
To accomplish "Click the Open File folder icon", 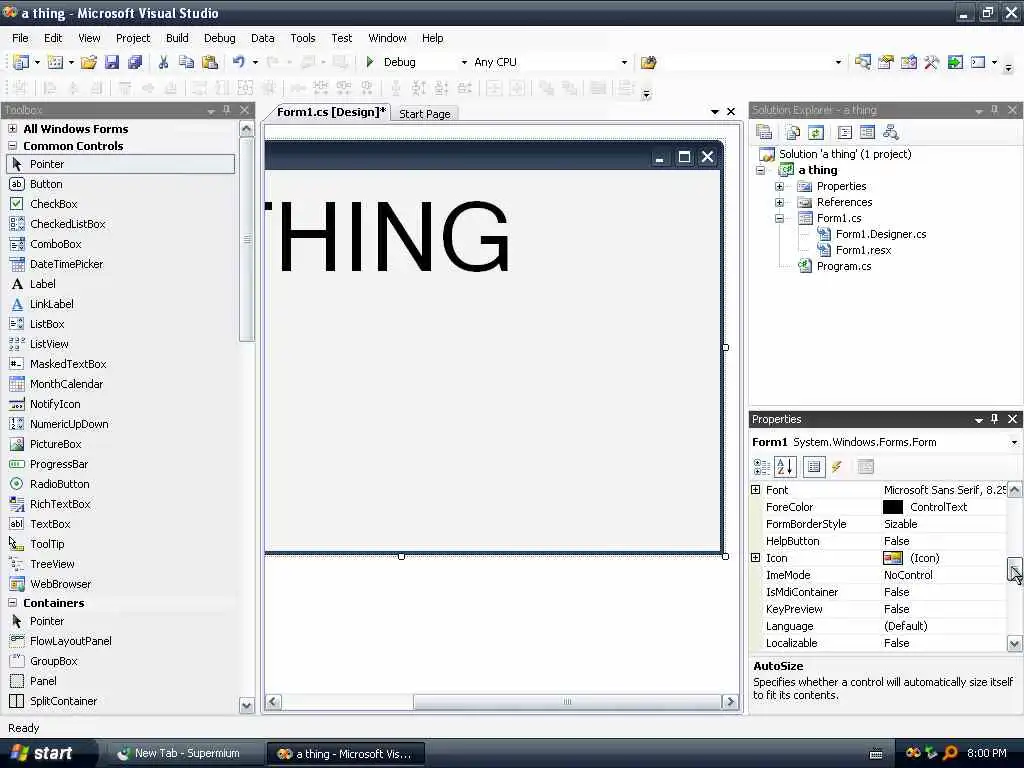I will (89, 62).
